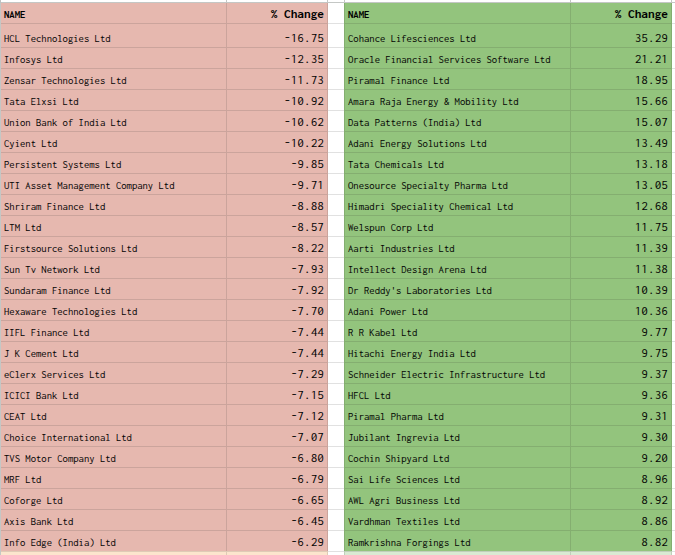The height and width of the screenshot is (555, 675).
Task: Click the Infosys Ltd name cell
Action: coord(113,59)
